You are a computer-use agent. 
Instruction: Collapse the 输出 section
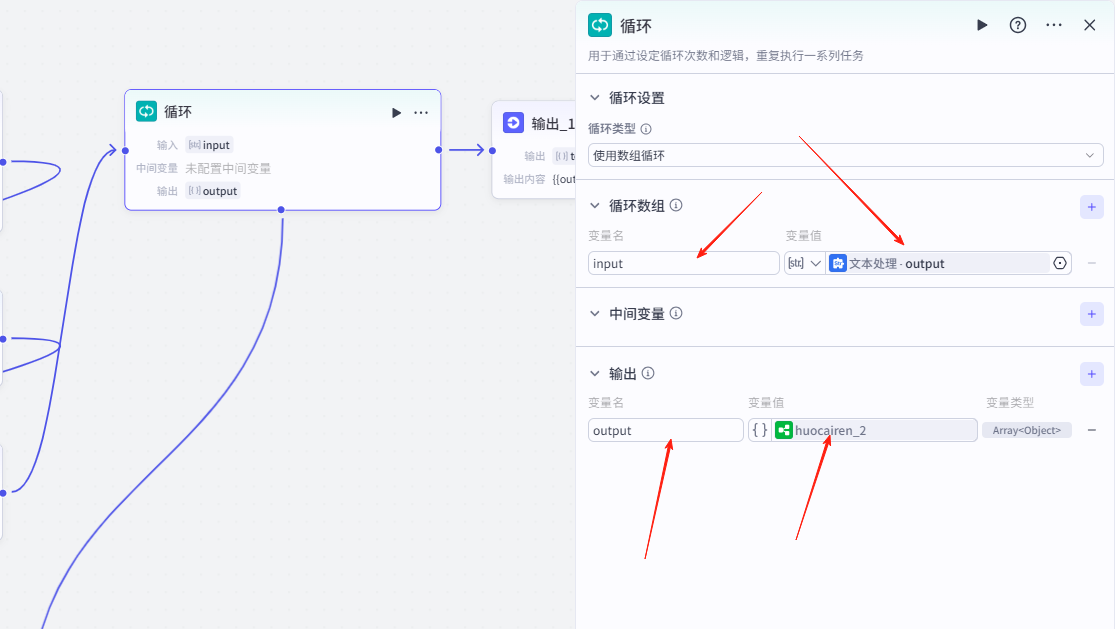(x=595, y=374)
